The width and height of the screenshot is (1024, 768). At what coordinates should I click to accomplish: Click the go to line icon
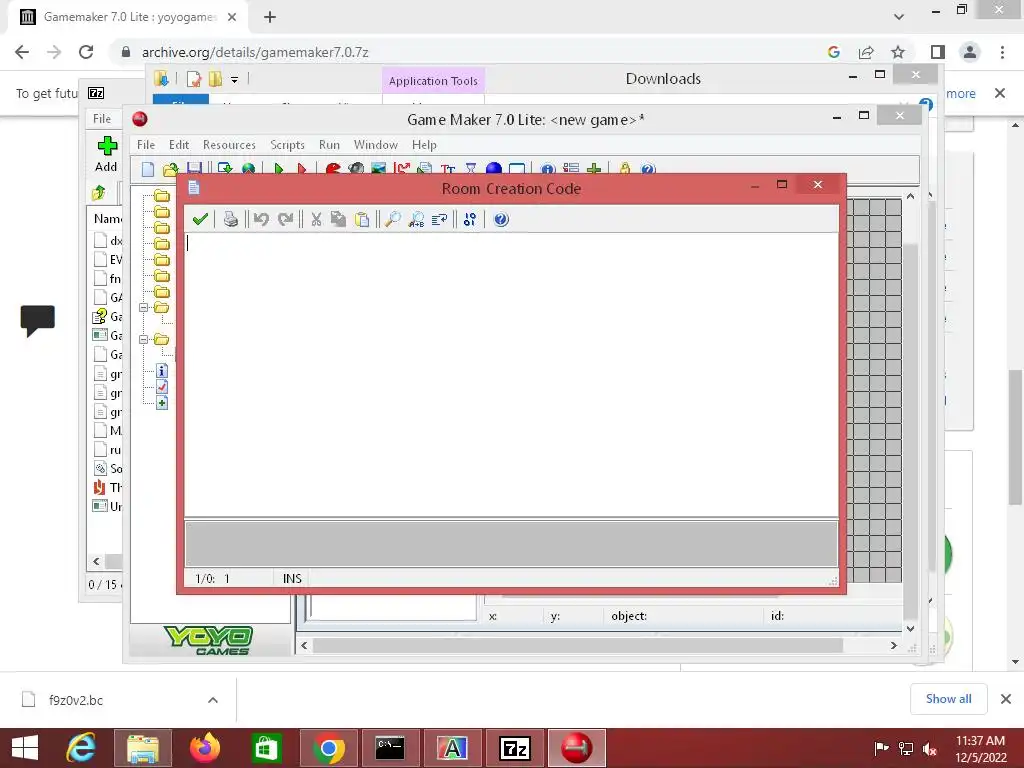(x=440, y=219)
